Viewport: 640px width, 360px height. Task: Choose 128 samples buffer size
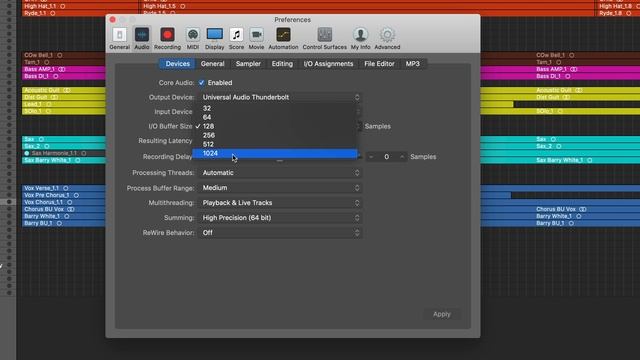pos(275,126)
